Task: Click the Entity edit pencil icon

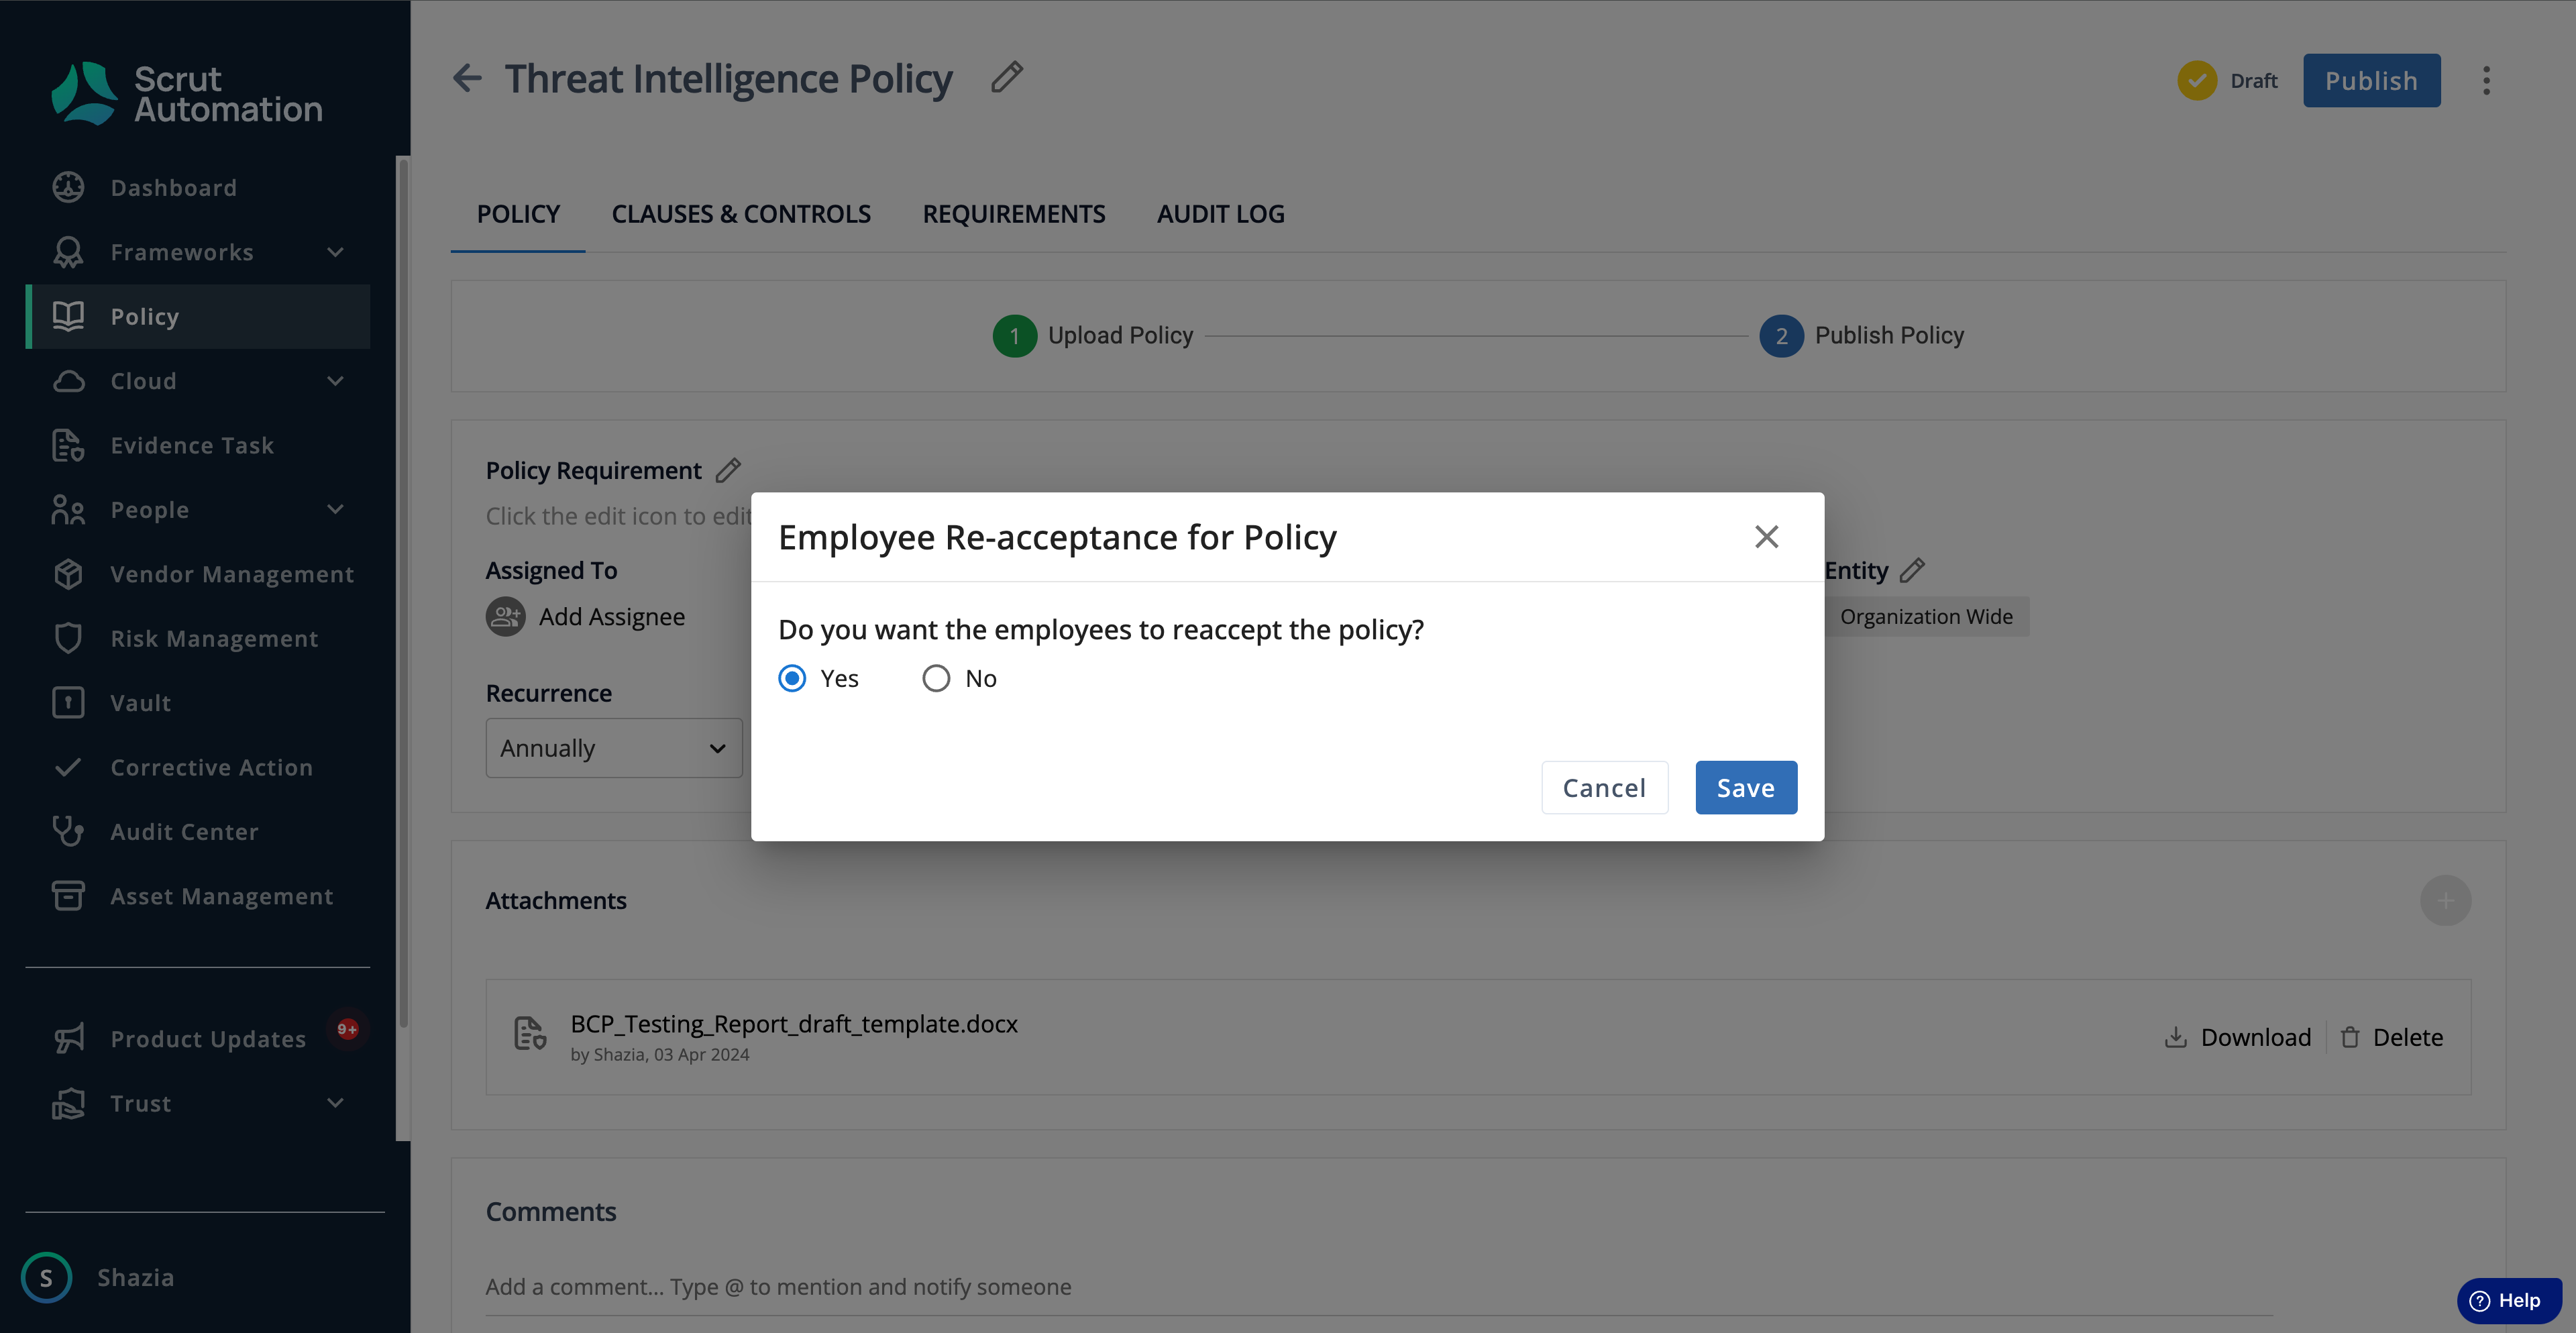Action: (x=1912, y=570)
